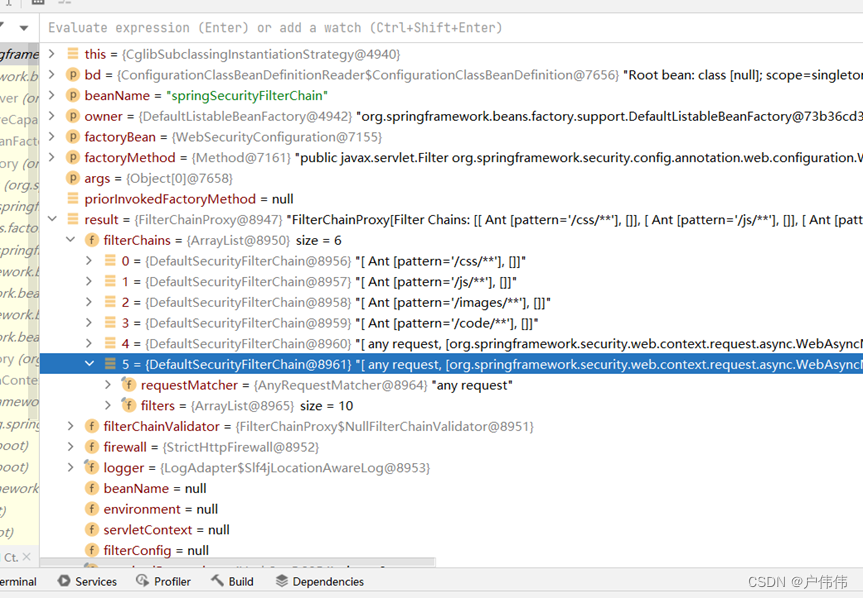Click the field icon next to filterChains
Screen dimensions: 863x598
tap(91, 240)
